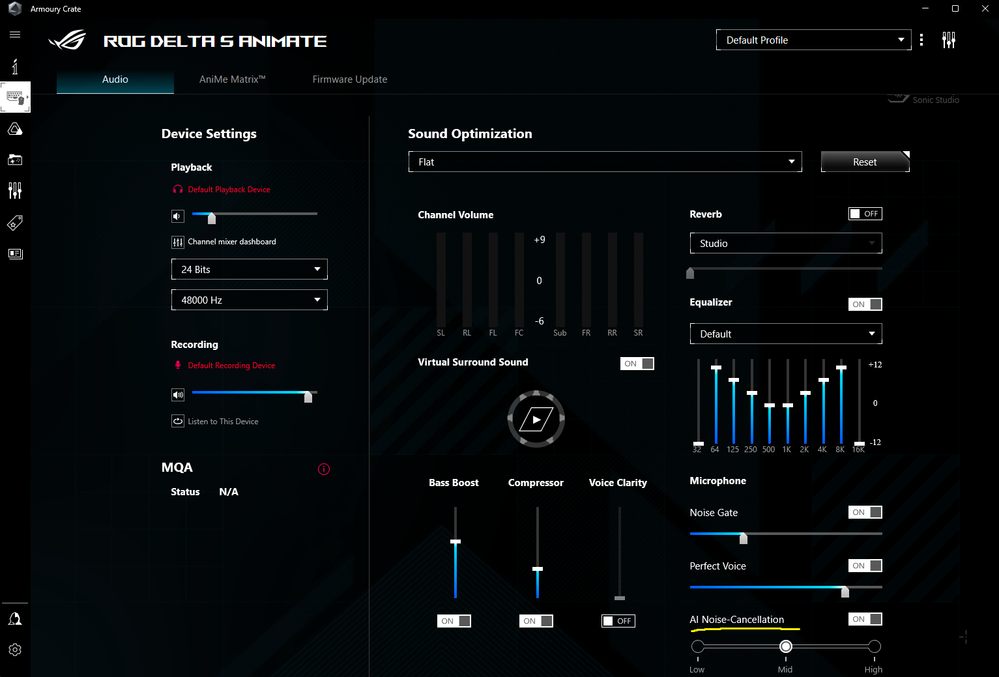The image size is (999, 677).
Task: Click the Listen to This Device icon
Action: pos(178,421)
